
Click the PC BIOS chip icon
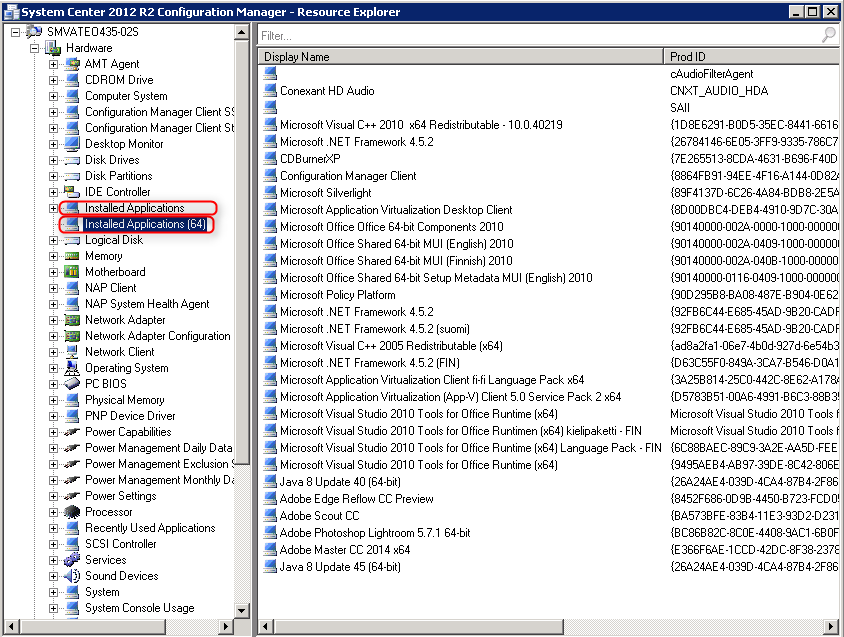[x=72, y=384]
